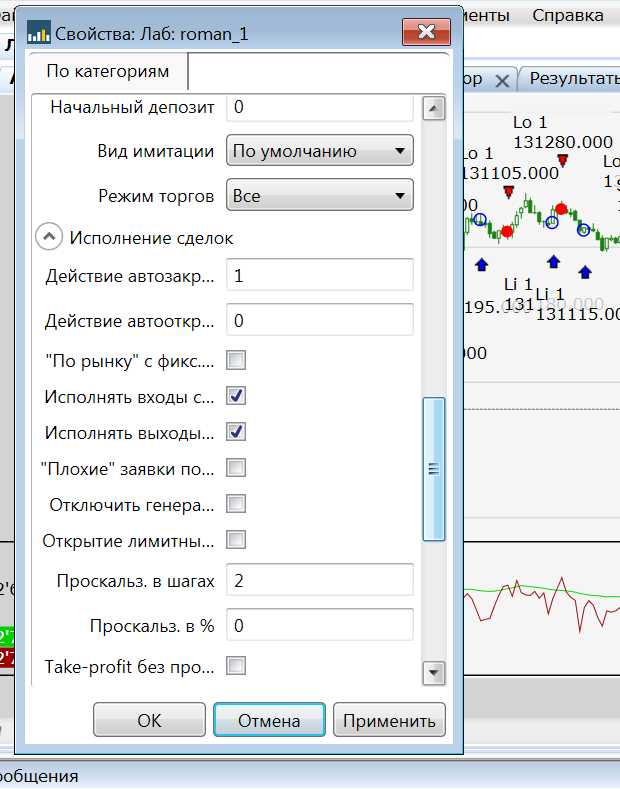Click the chart icon in dialog title bar
This screenshot has height=789, width=620.
[38, 33]
